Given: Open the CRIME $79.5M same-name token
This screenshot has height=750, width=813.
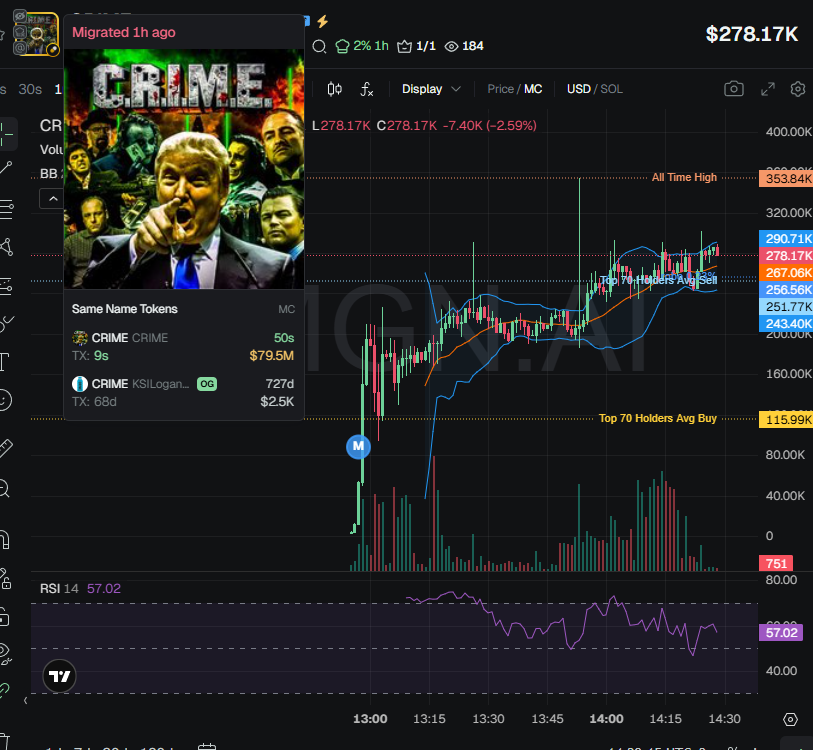Looking at the screenshot, I should point(183,346).
